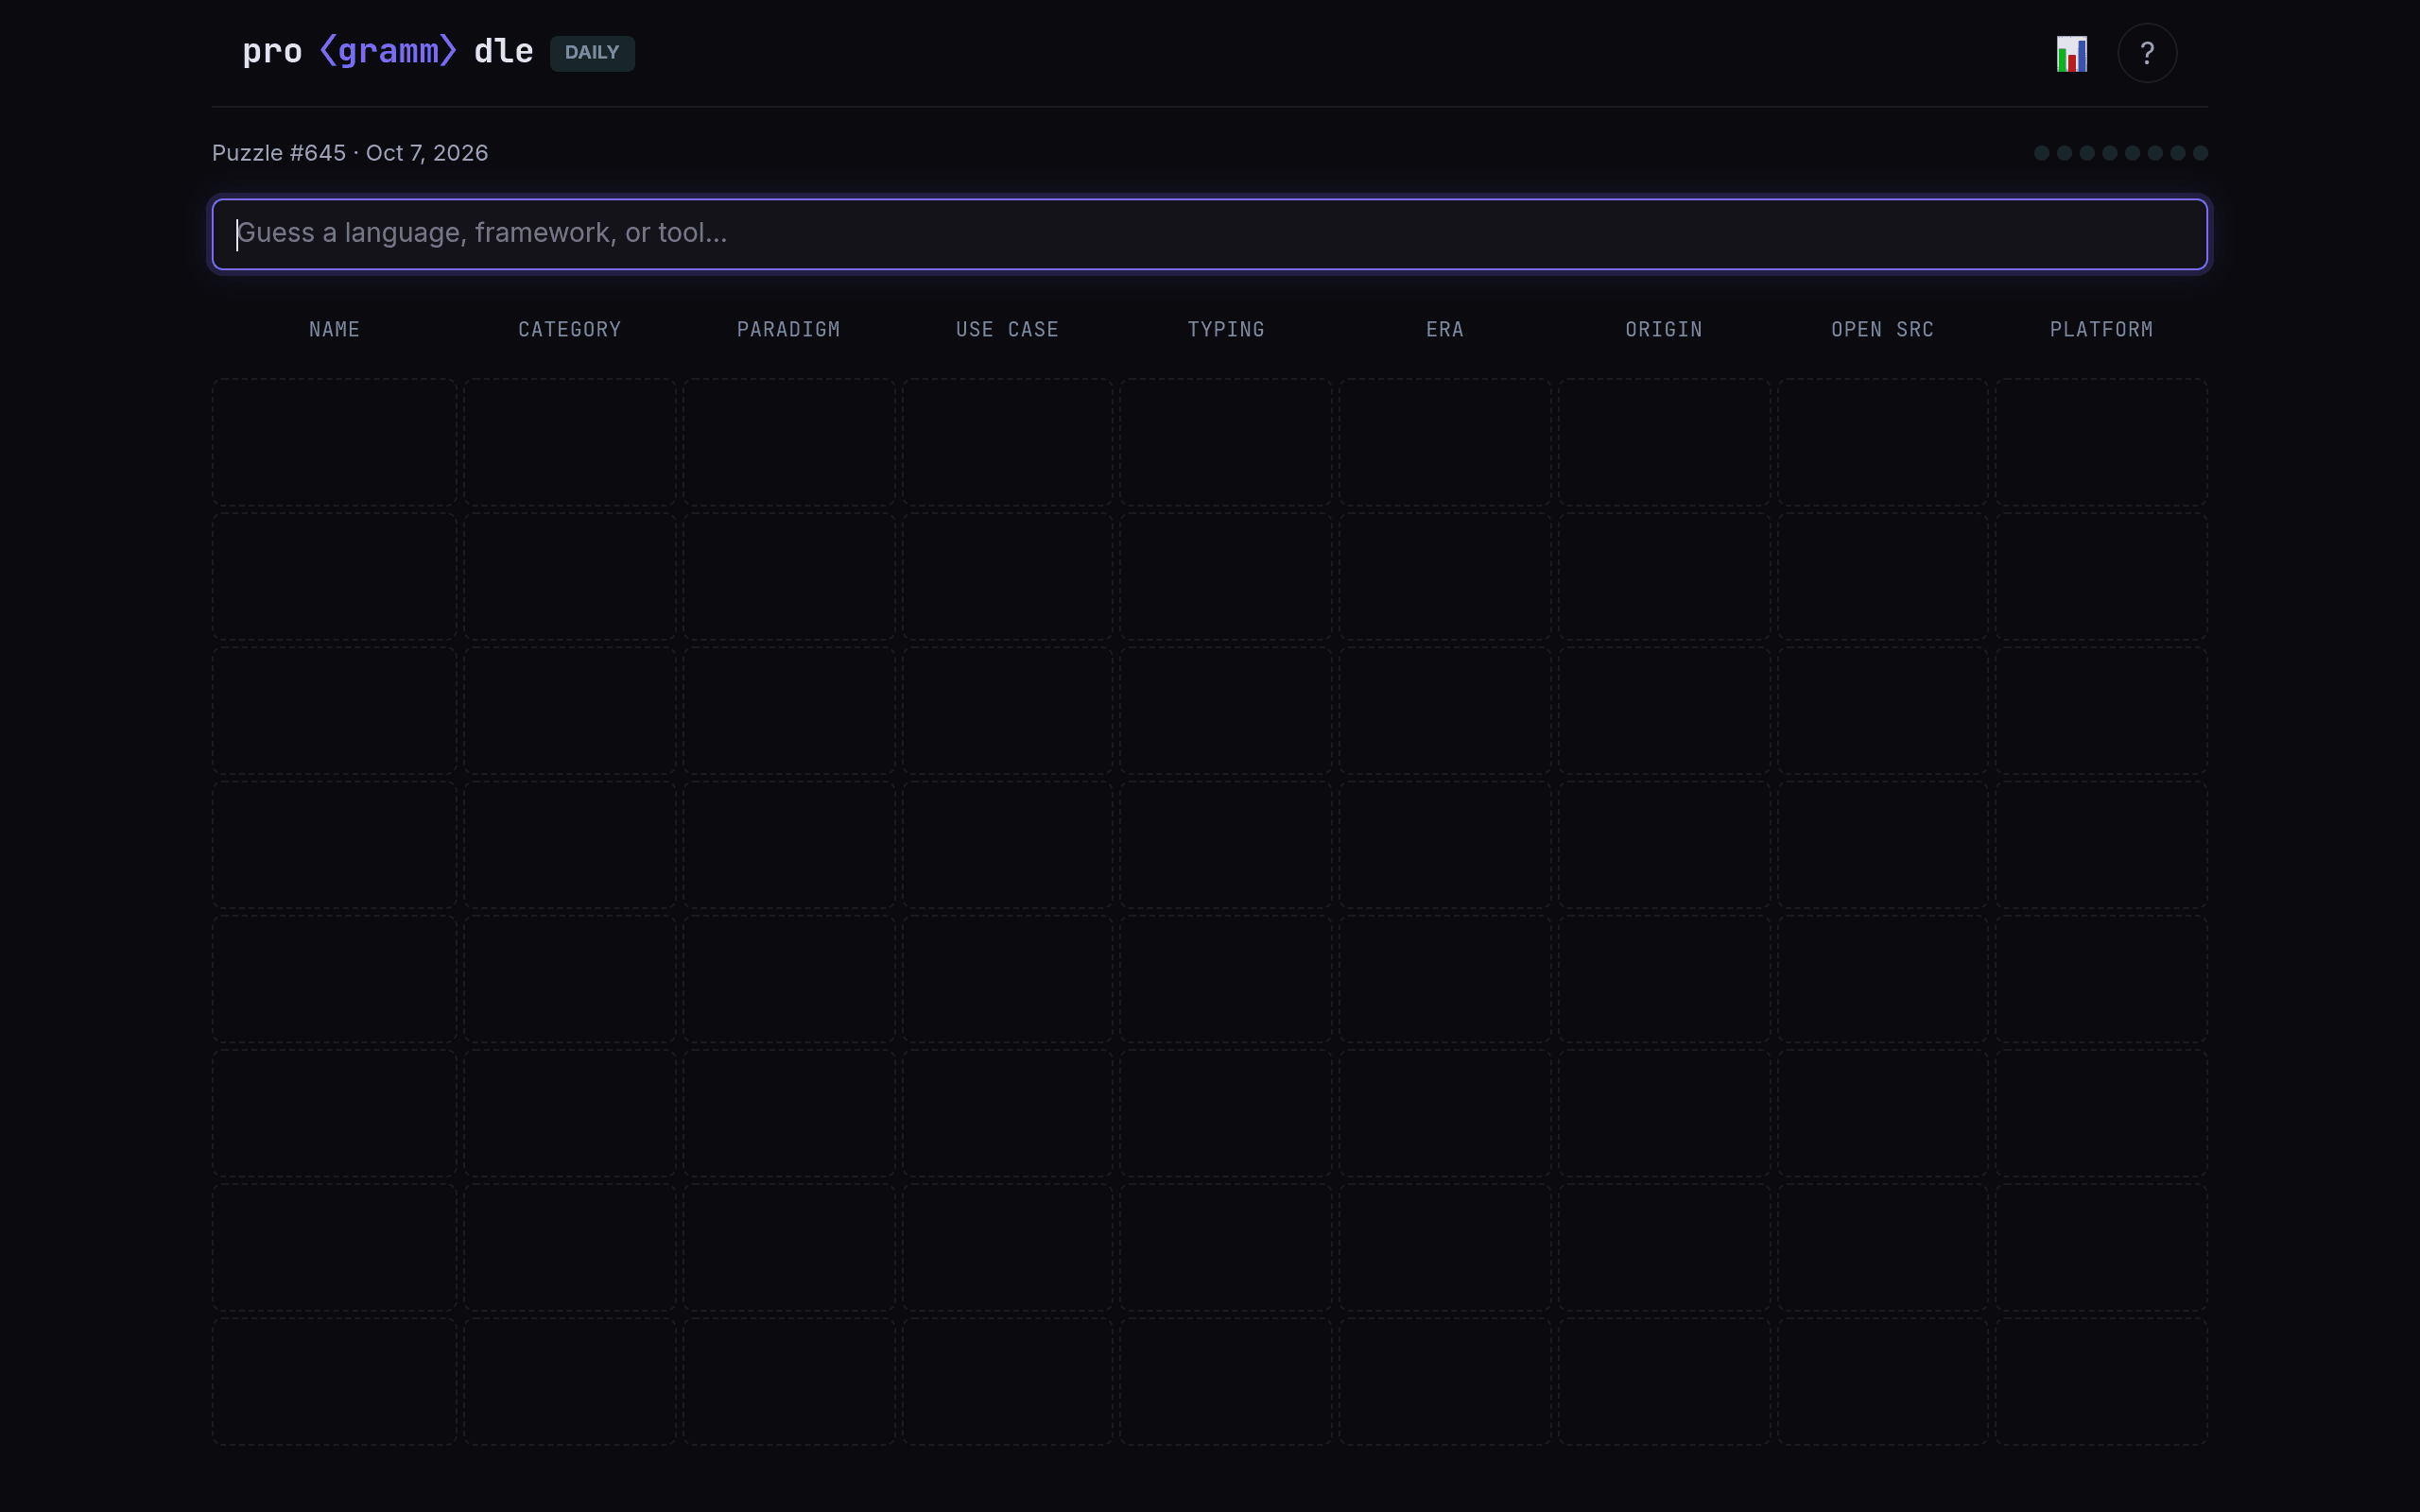
Task: Click the PLATFORM column header
Action: [x=2101, y=329]
